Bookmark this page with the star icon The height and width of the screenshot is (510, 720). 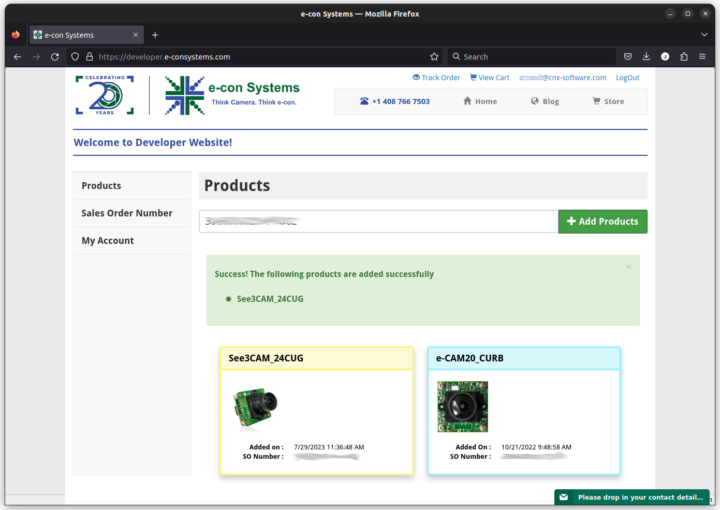click(x=434, y=57)
